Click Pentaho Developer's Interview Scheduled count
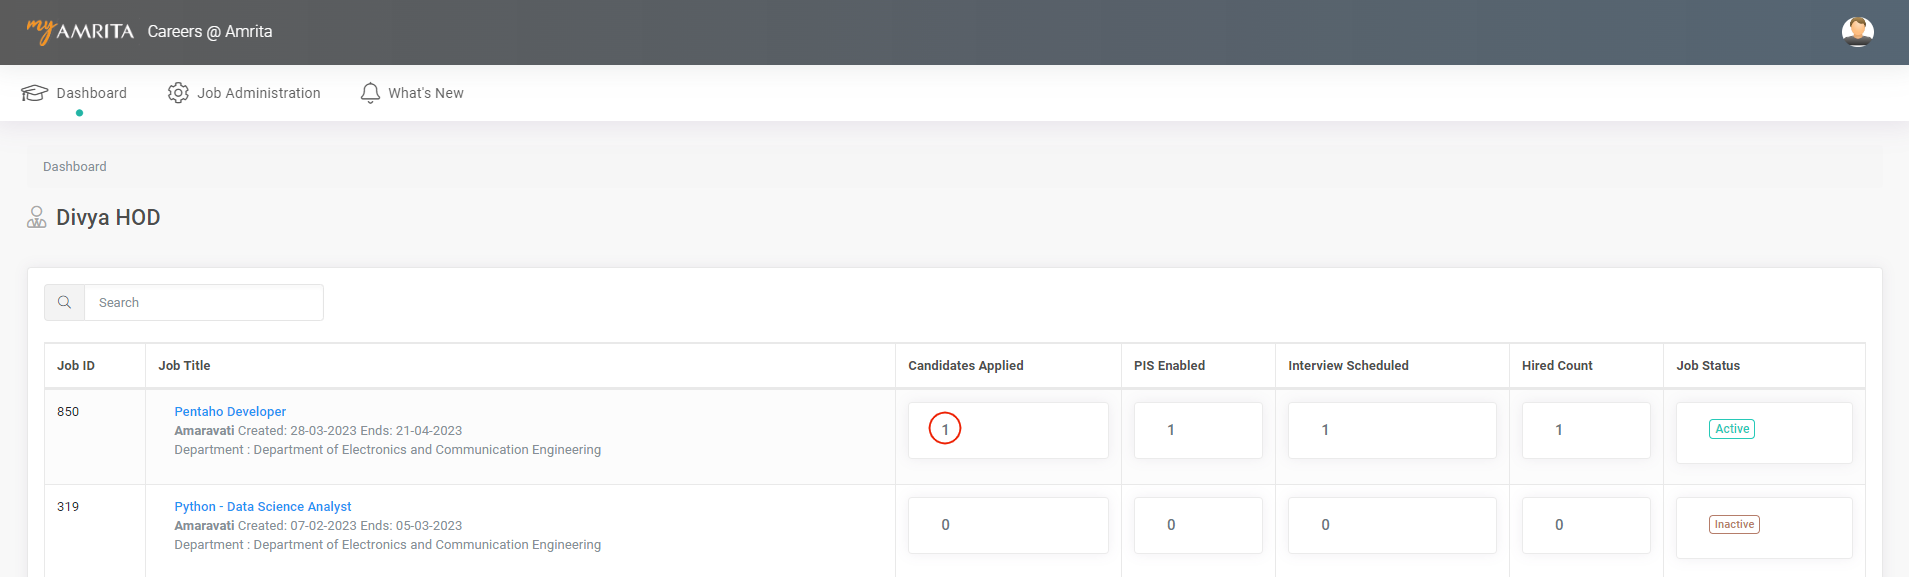This screenshot has height=577, width=1909. tap(1325, 430)
